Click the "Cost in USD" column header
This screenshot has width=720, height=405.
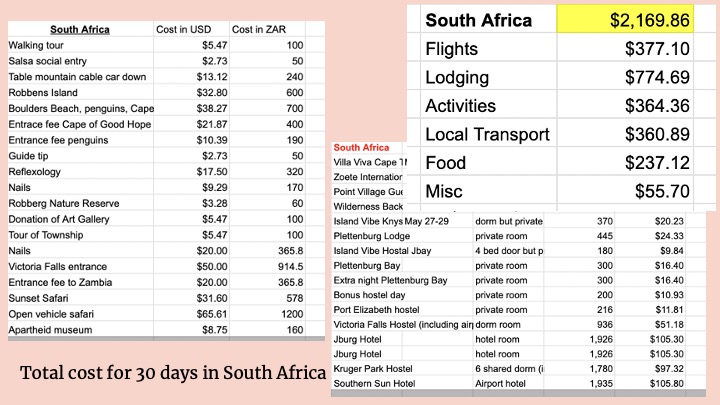coord(182,29)
